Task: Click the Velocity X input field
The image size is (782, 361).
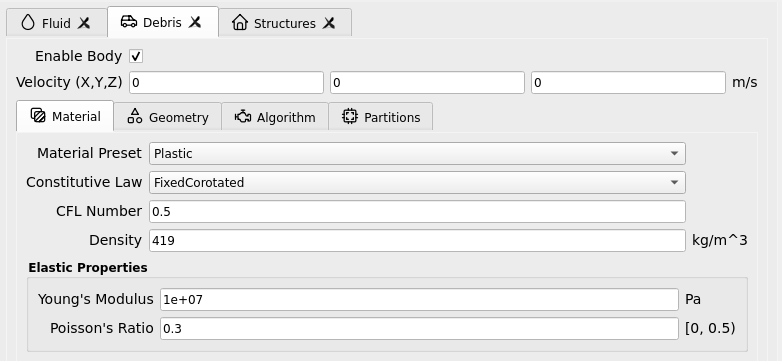Action: (x=226, y=83)
